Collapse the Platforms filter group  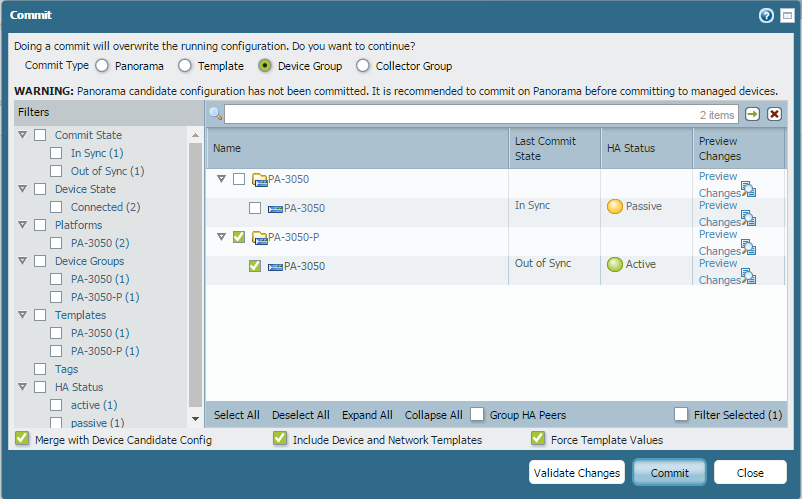[x=23, y=224]
